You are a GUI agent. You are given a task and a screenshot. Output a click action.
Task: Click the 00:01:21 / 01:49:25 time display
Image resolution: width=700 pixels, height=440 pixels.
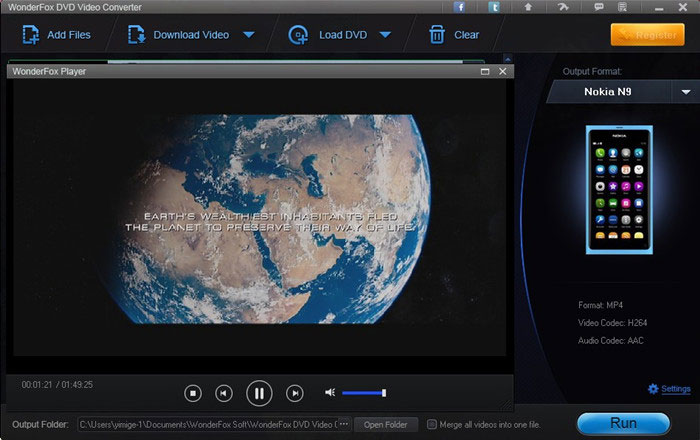click(57, 384)
